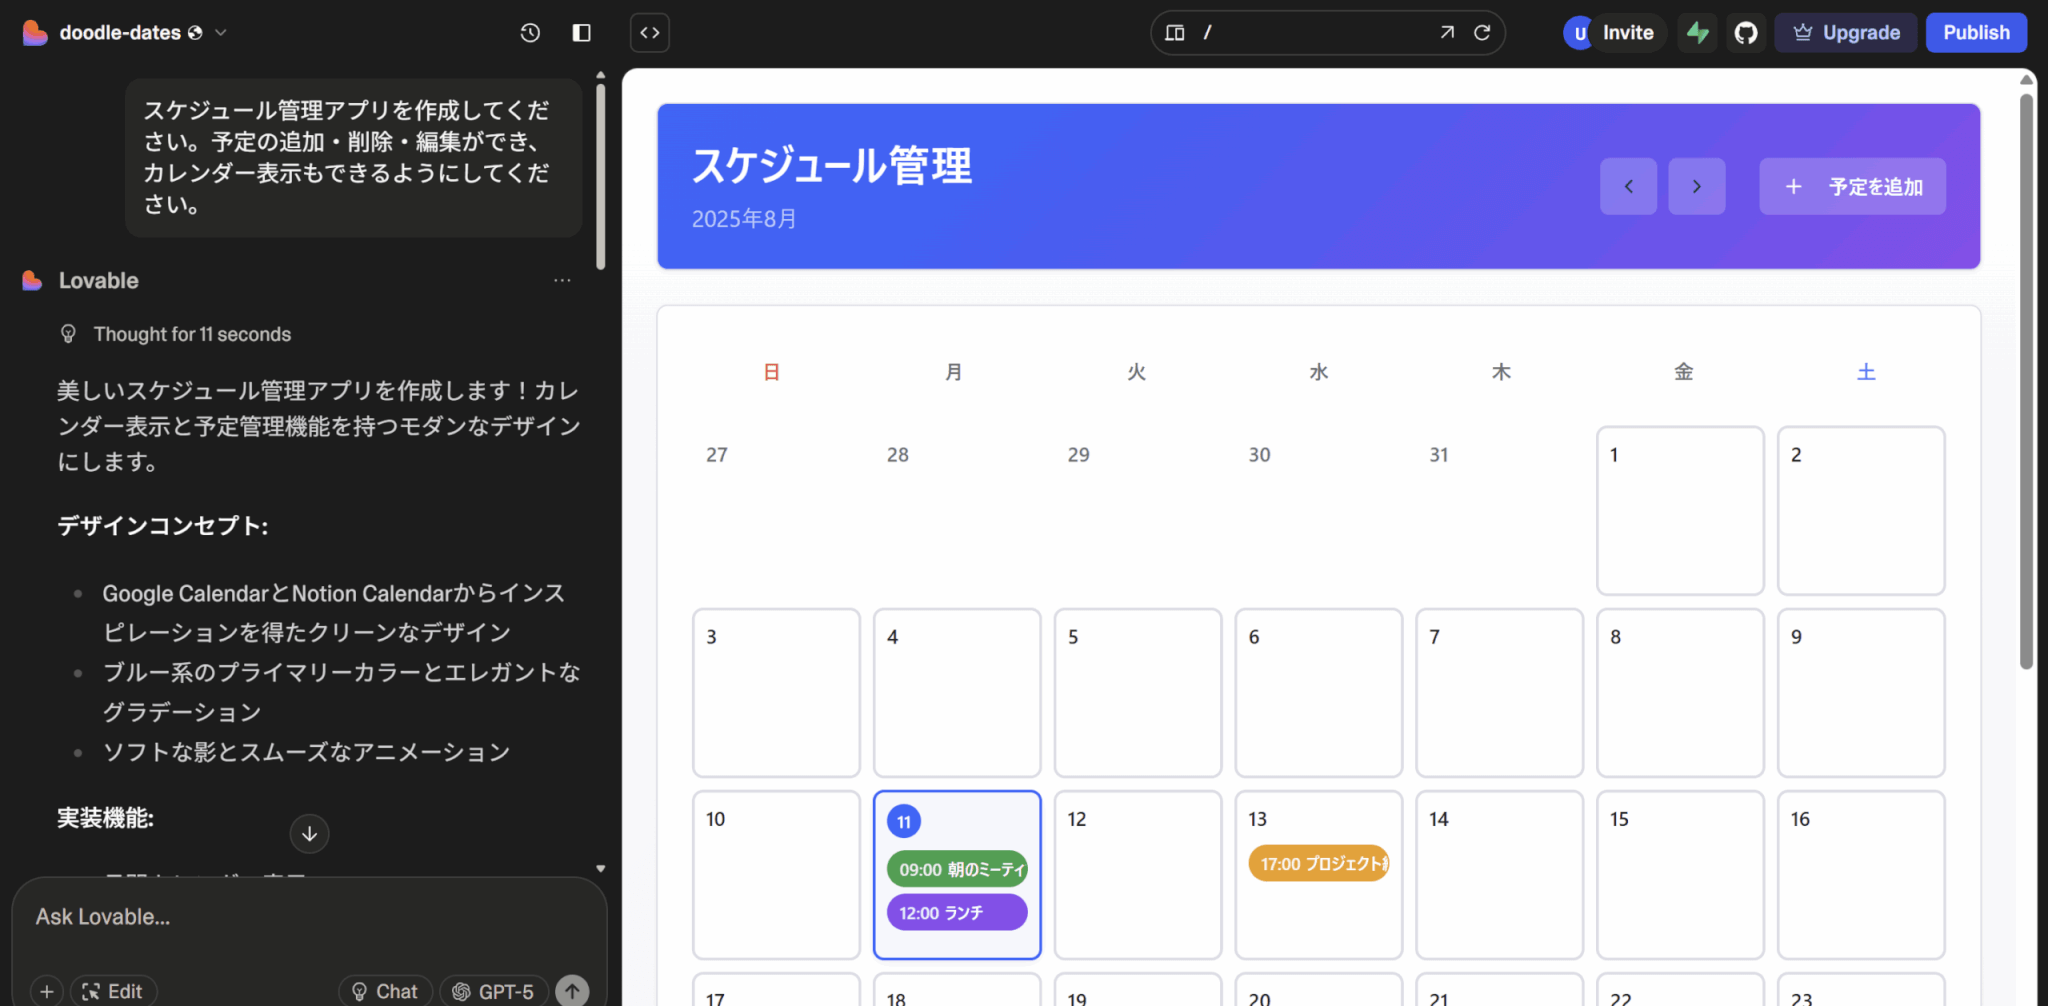Toggle the chat sidebar panel icon
Screen dimensions: 2048x1006
pyautogui.click(x=581, y=33)
